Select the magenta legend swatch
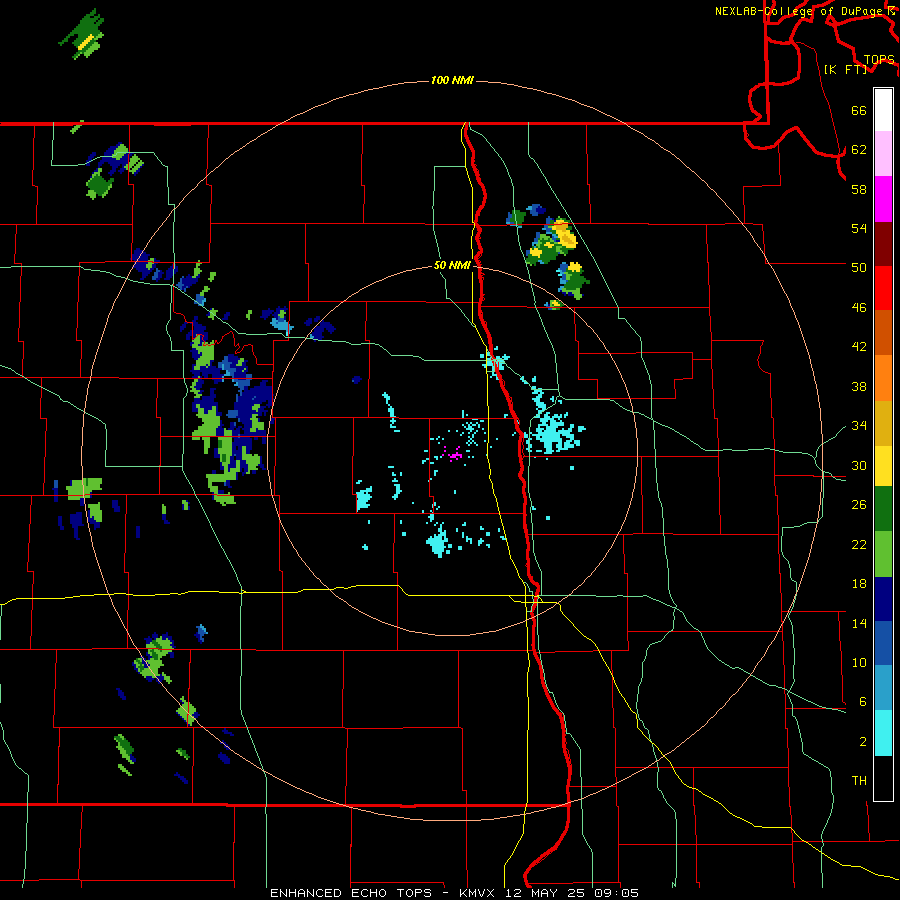This screenshot has width=900, height=900. (883, 199)
